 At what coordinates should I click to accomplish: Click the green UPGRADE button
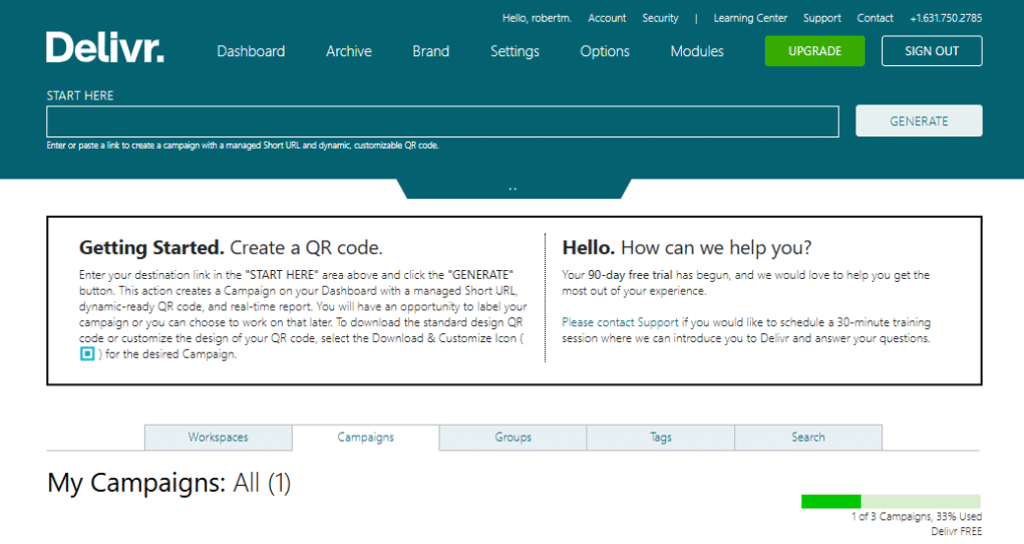click(814, 51)
